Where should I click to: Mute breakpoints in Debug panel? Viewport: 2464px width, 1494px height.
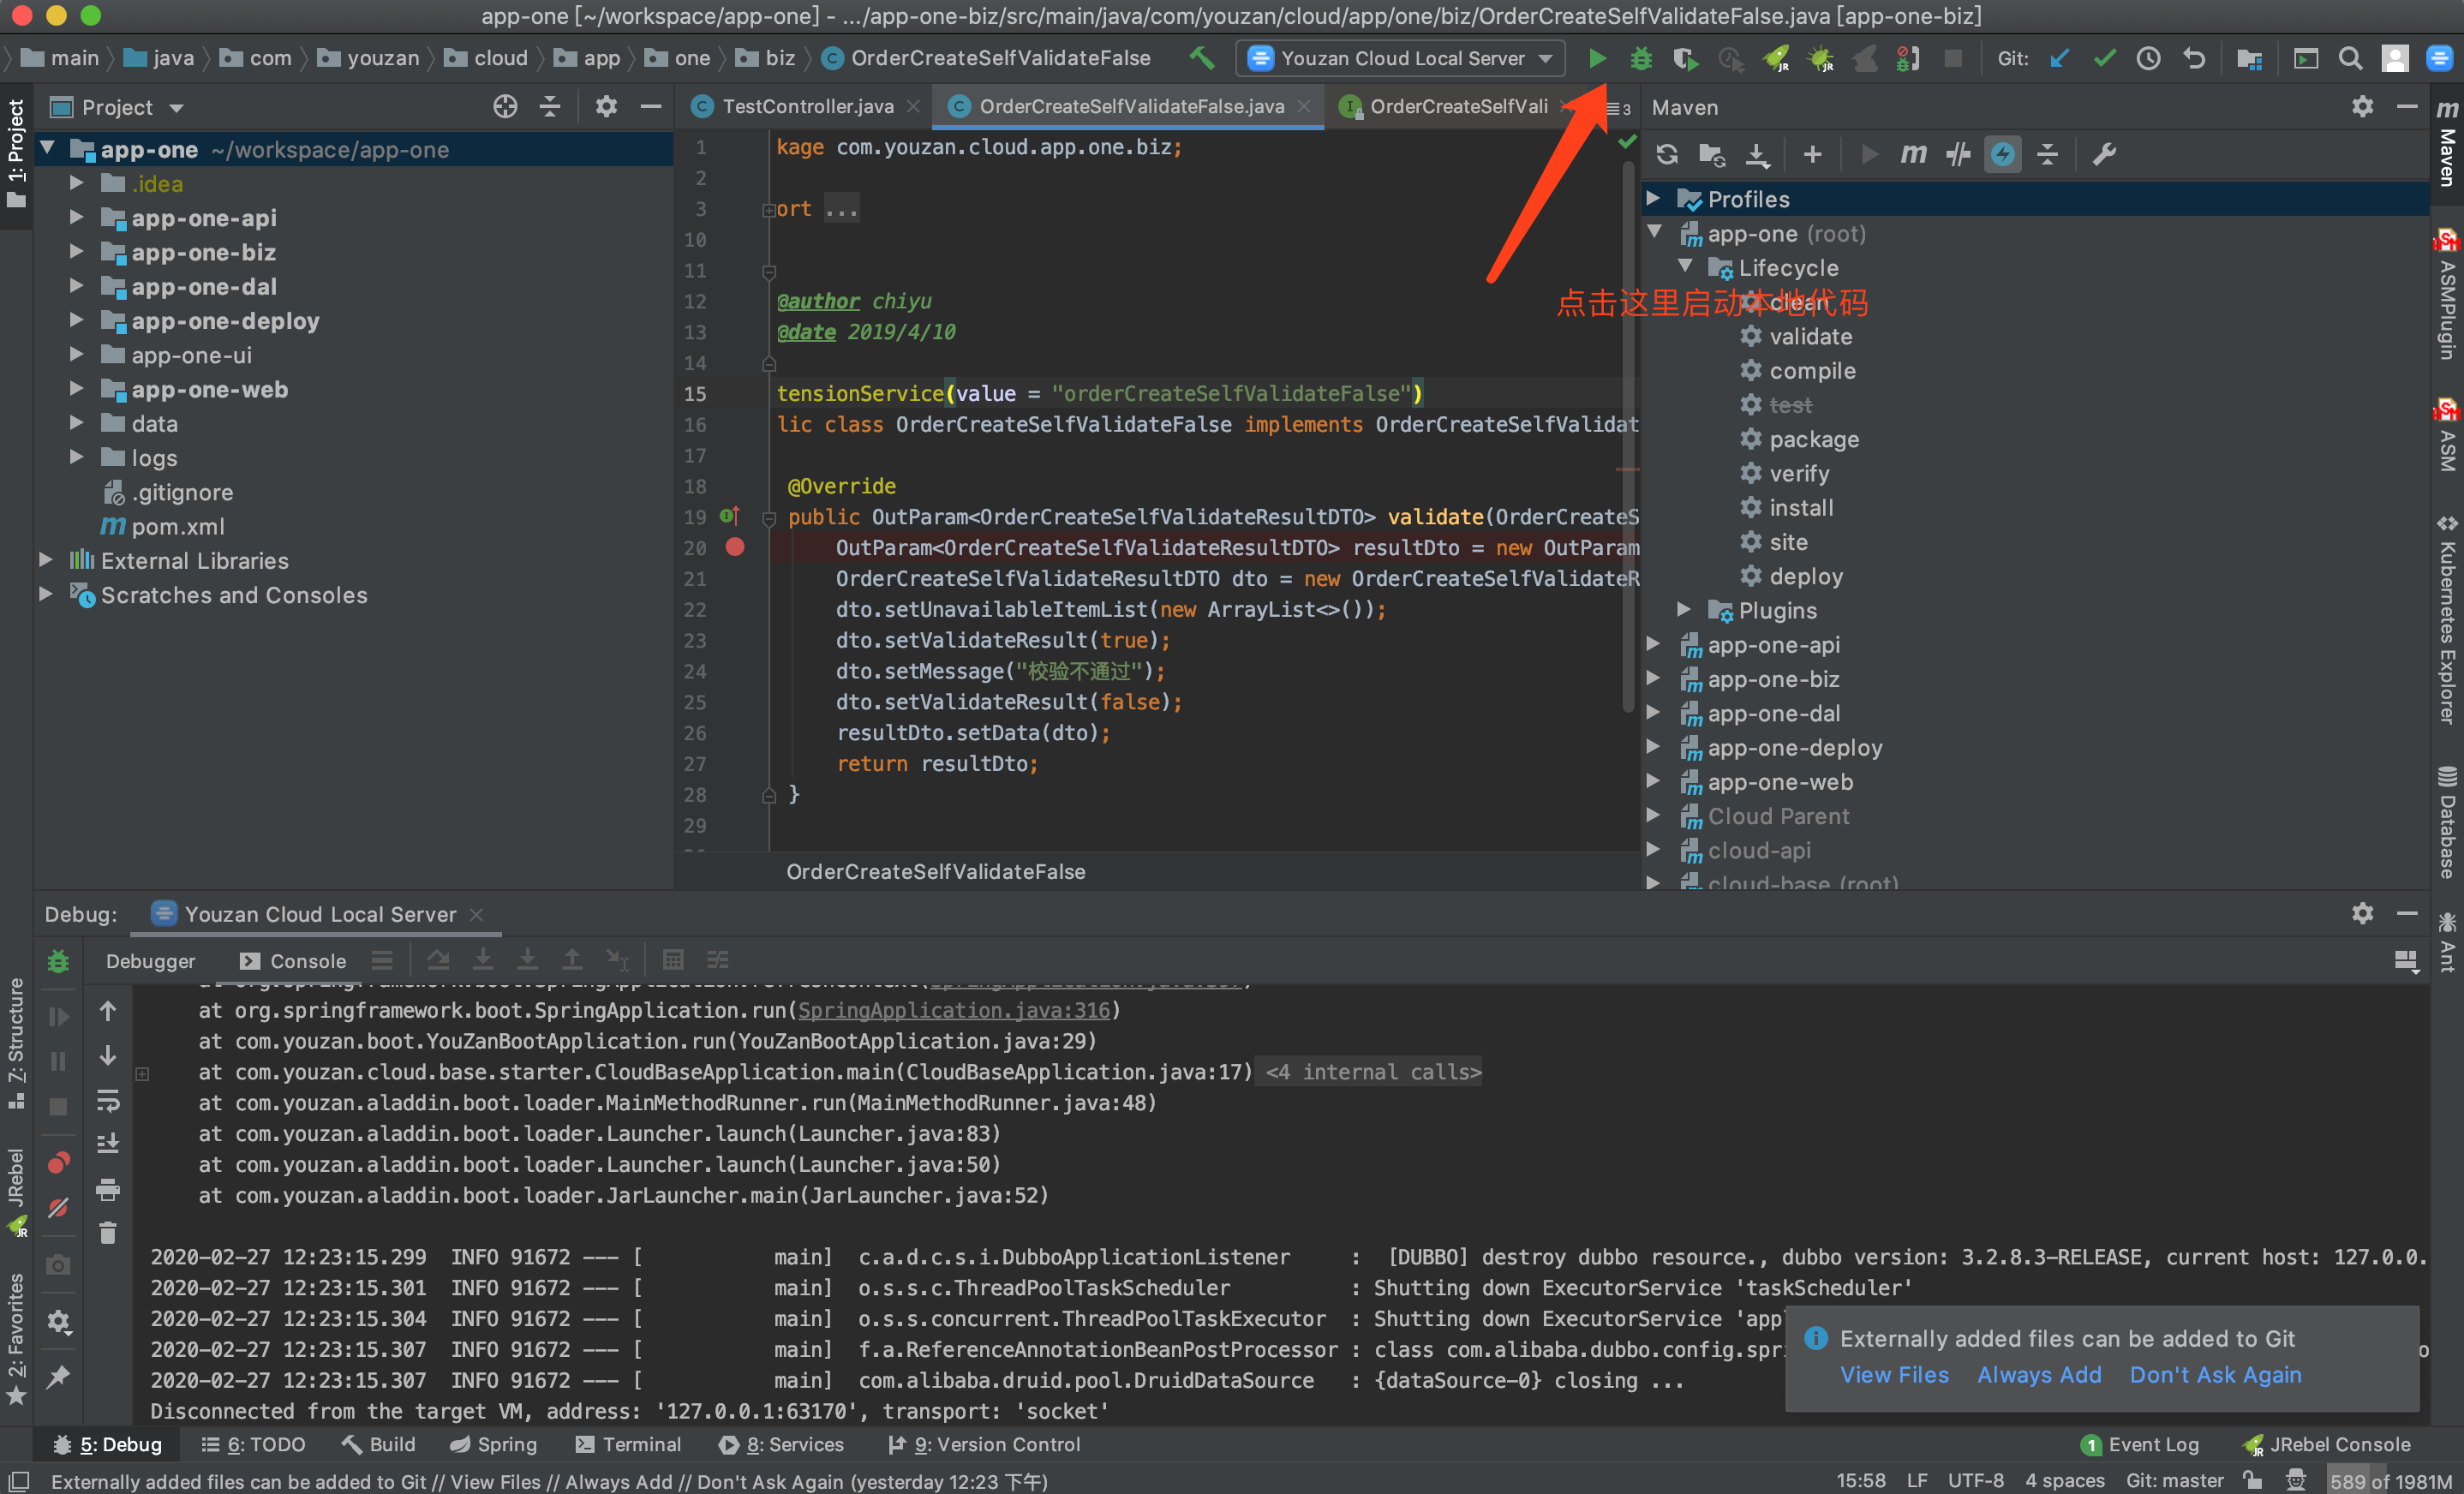point(58,1208)
